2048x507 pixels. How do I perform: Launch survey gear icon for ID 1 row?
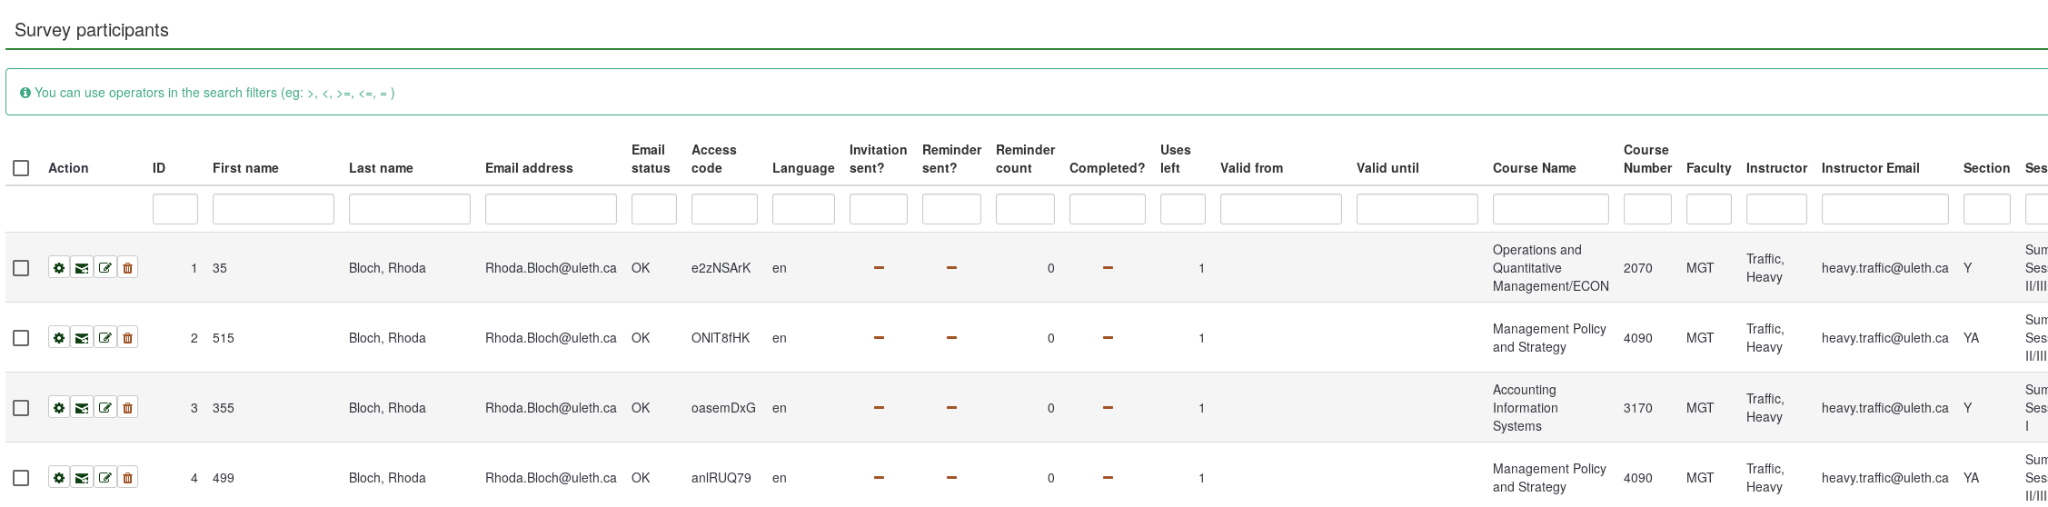tap(59, 268)
